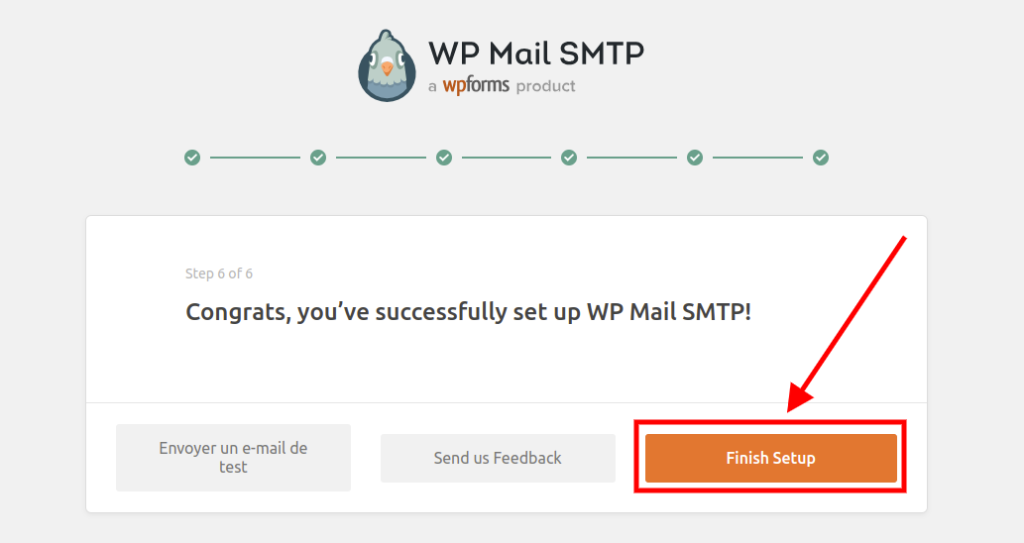Select the fifth step checkmark icon
The width and height of the screenshot is (1024, 543).
tap(695, 157)
